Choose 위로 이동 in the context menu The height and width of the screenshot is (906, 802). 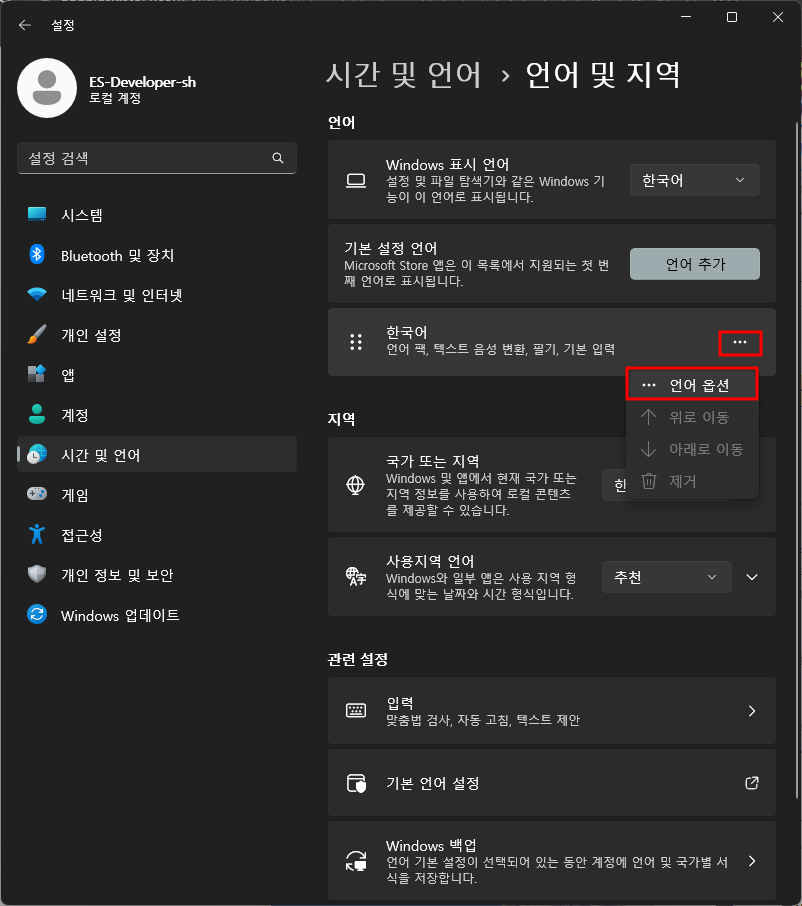pyautogui.click(x=692, y=417)
